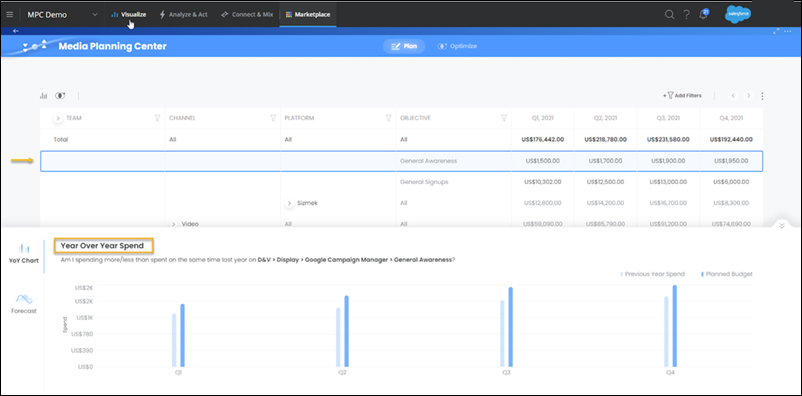Click the US$231,580.00 total cell
Viewport: 802px width, 396px height.
click(x=669, y=139)
